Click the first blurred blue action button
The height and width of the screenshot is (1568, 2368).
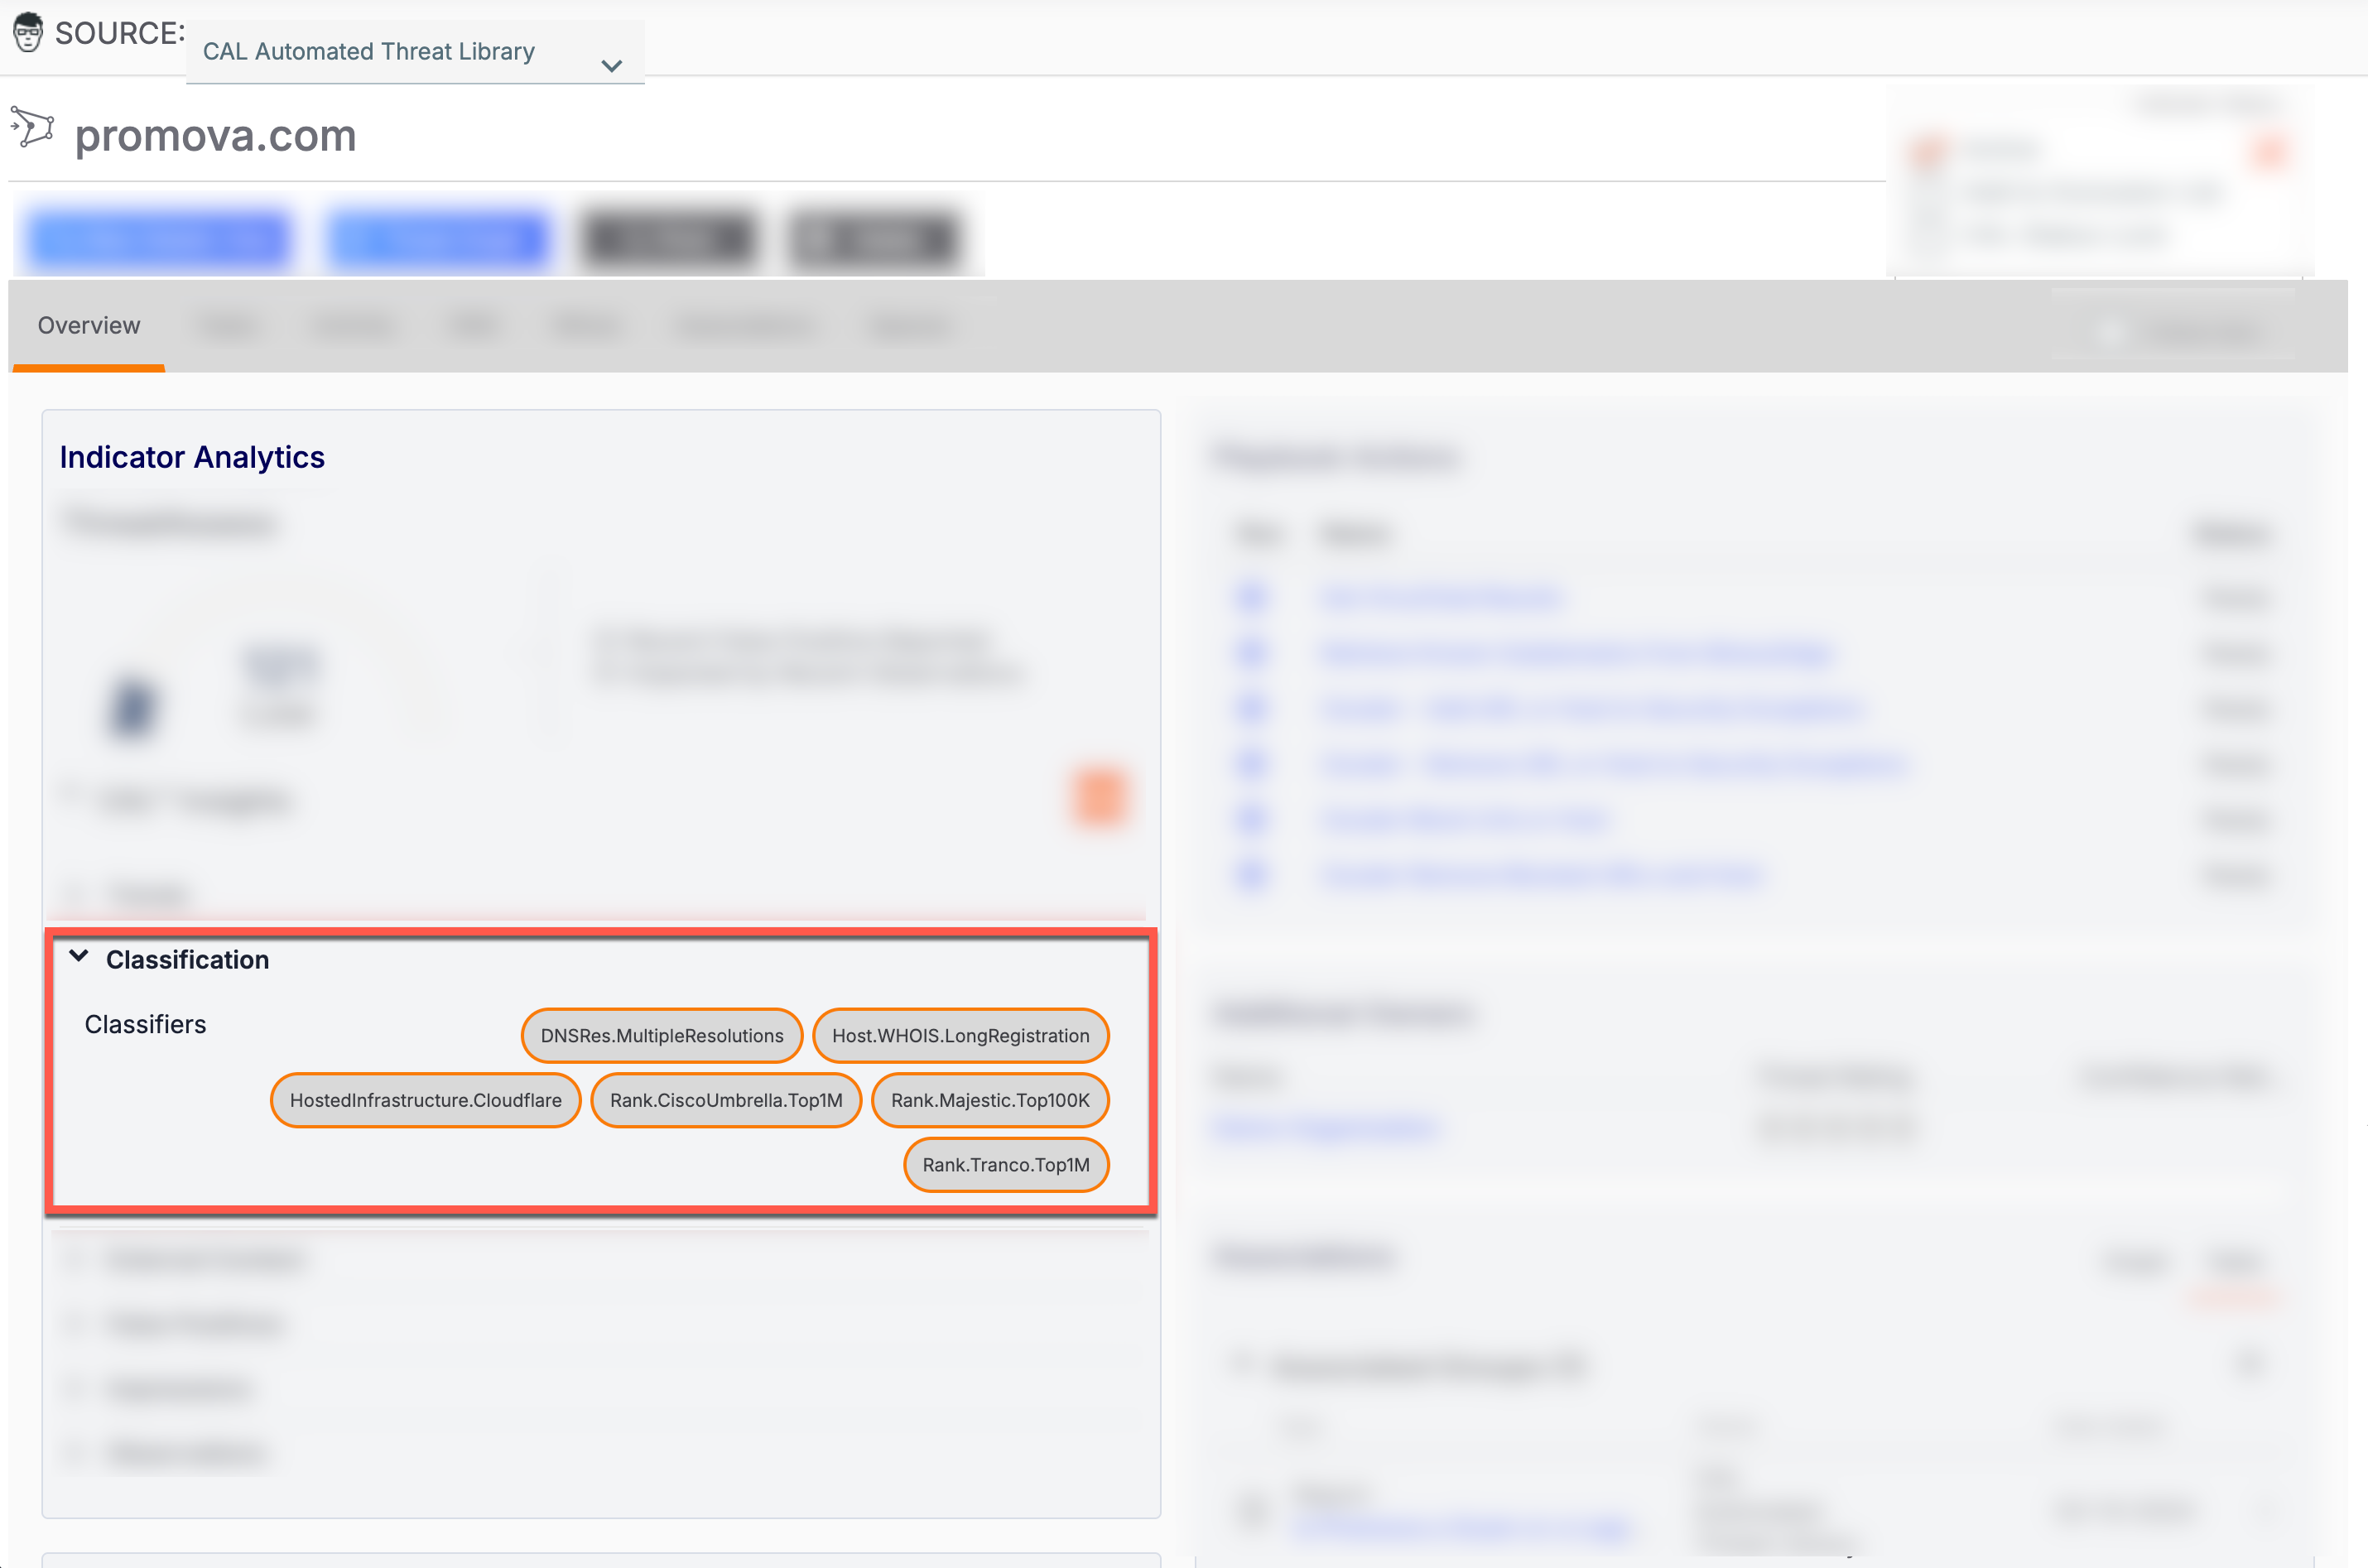pyautogui.click(x=160, y=238)
